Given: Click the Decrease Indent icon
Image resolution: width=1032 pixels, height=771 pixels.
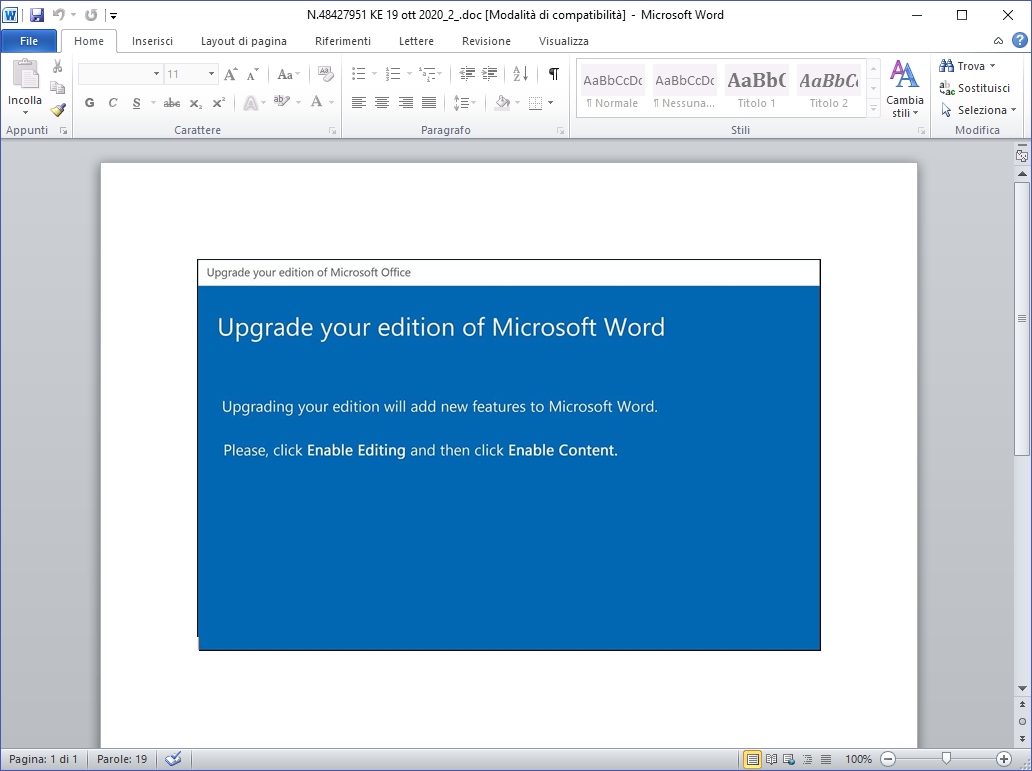Looking at the screenshot, I should pyautogui.click(x=467, y=74).
